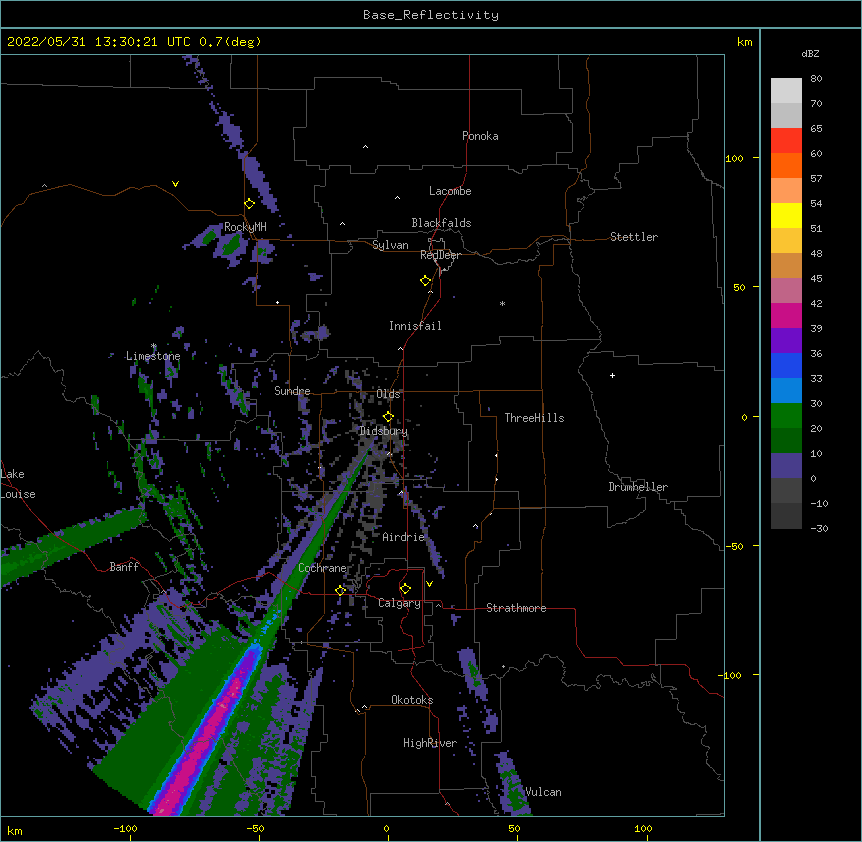Click the Base_Reflectivity title text
862x842 pixels.
coord(430,15)
